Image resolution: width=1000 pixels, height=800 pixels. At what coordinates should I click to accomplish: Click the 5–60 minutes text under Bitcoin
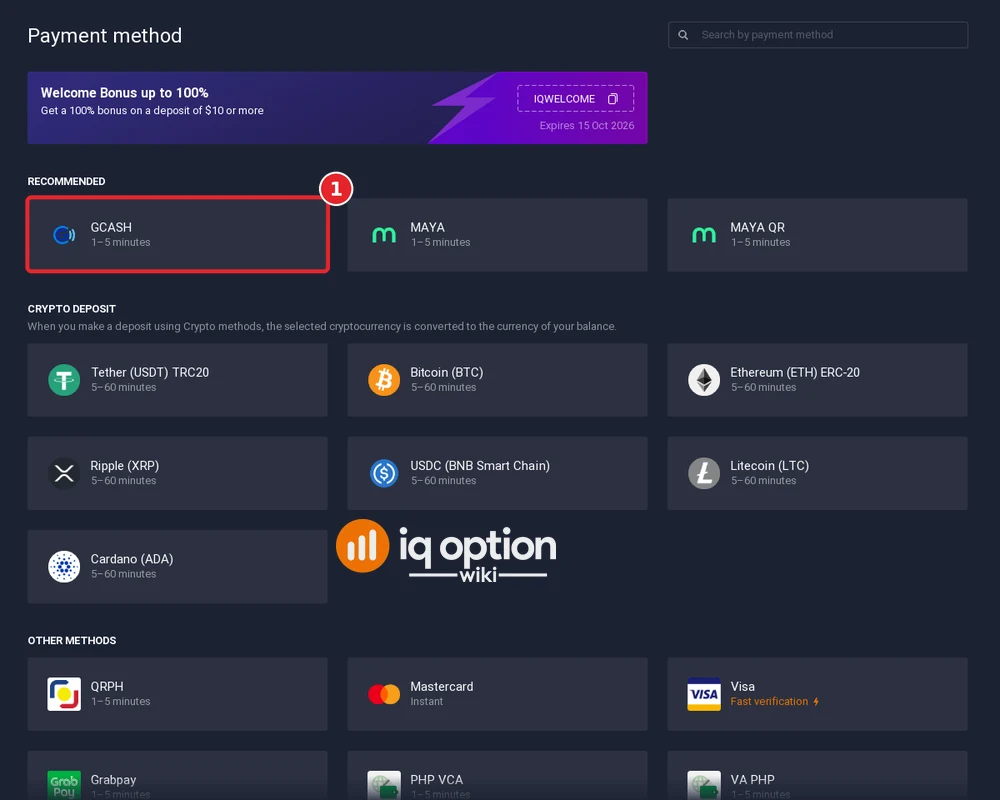pyautogui.click(x=443, y=387)
